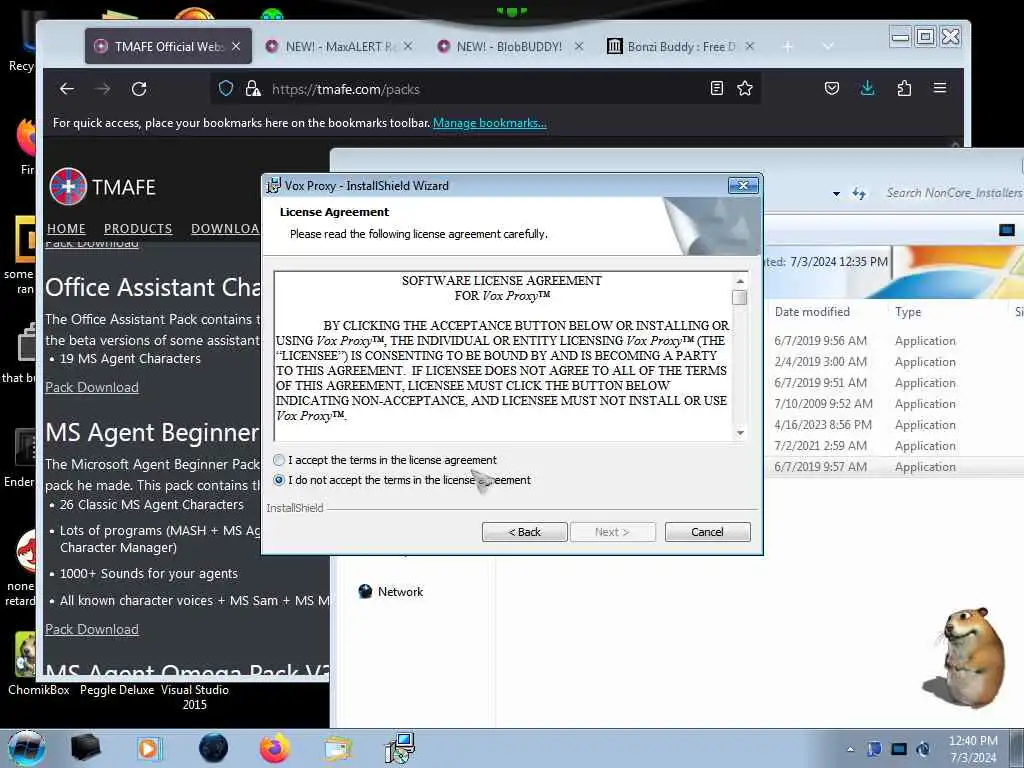Open the Windows Start orb
Image resolution: width=1024 pixels, height=768 pixels.
tap(26, 748)
